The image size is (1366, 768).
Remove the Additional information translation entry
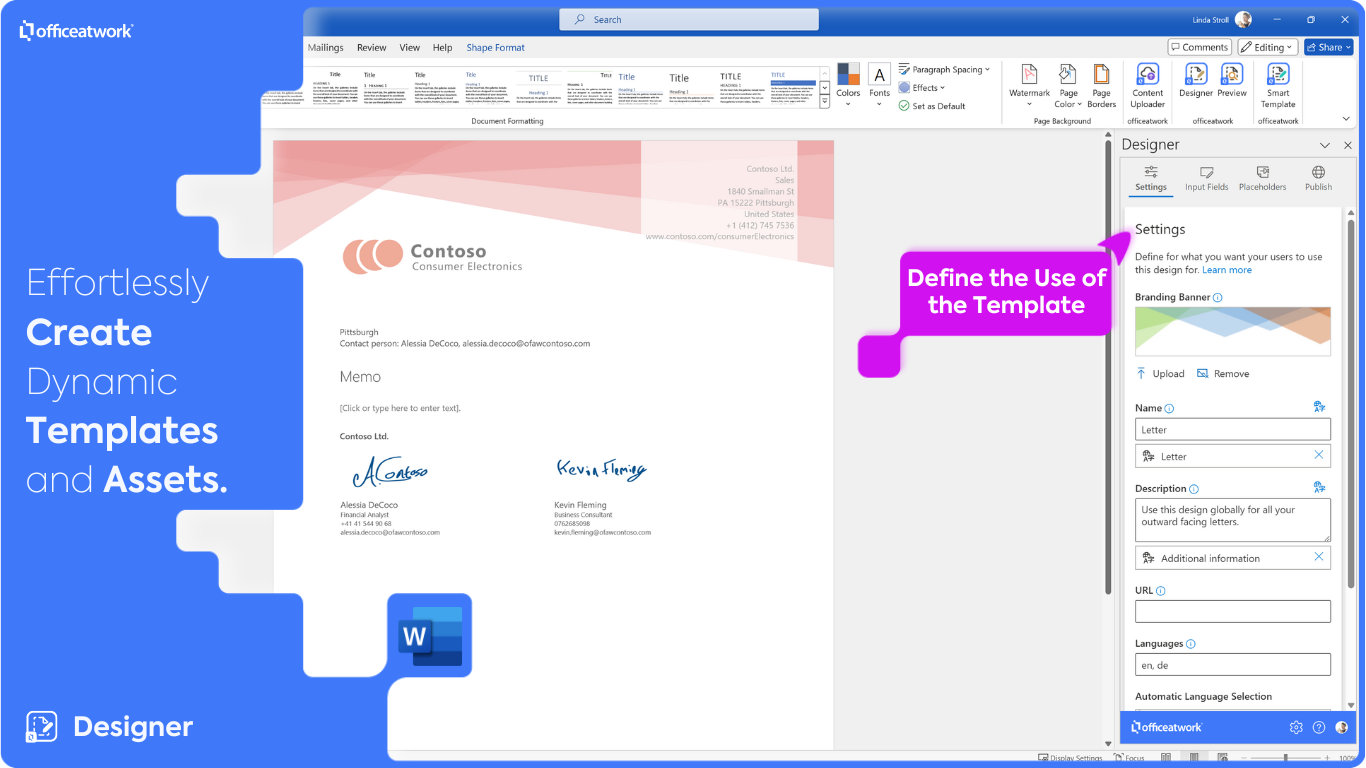(1318, 557)
